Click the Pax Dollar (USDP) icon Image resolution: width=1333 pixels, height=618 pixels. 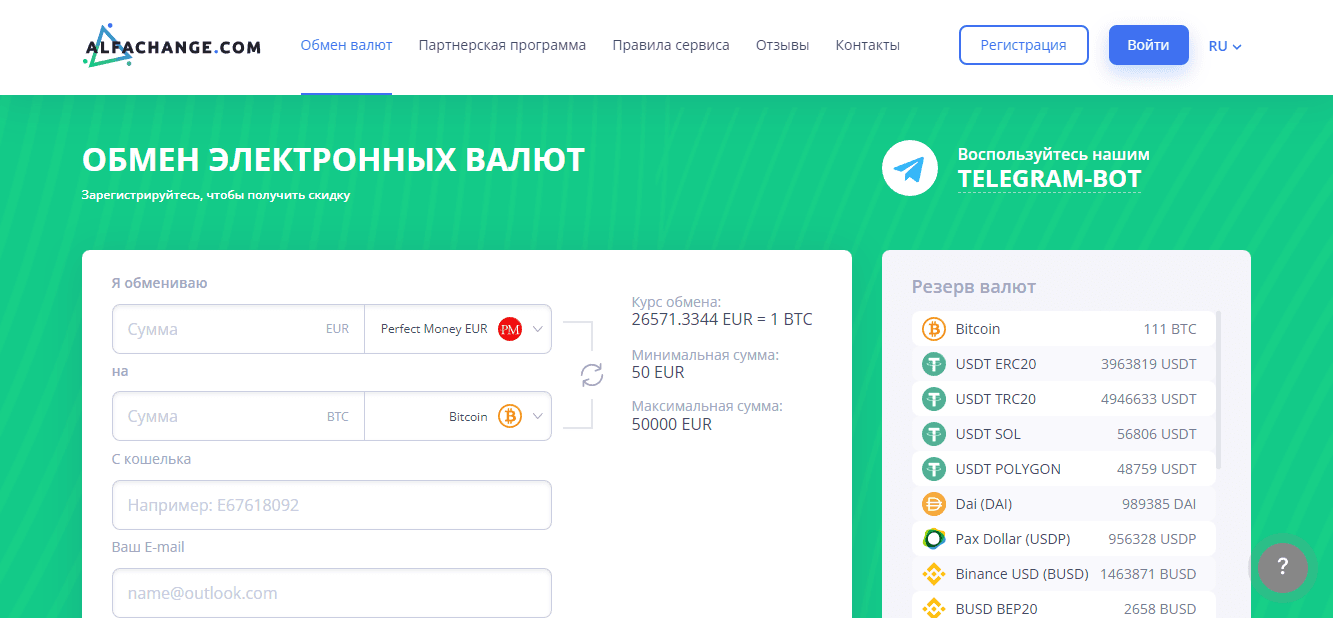(x=935, y=538)
